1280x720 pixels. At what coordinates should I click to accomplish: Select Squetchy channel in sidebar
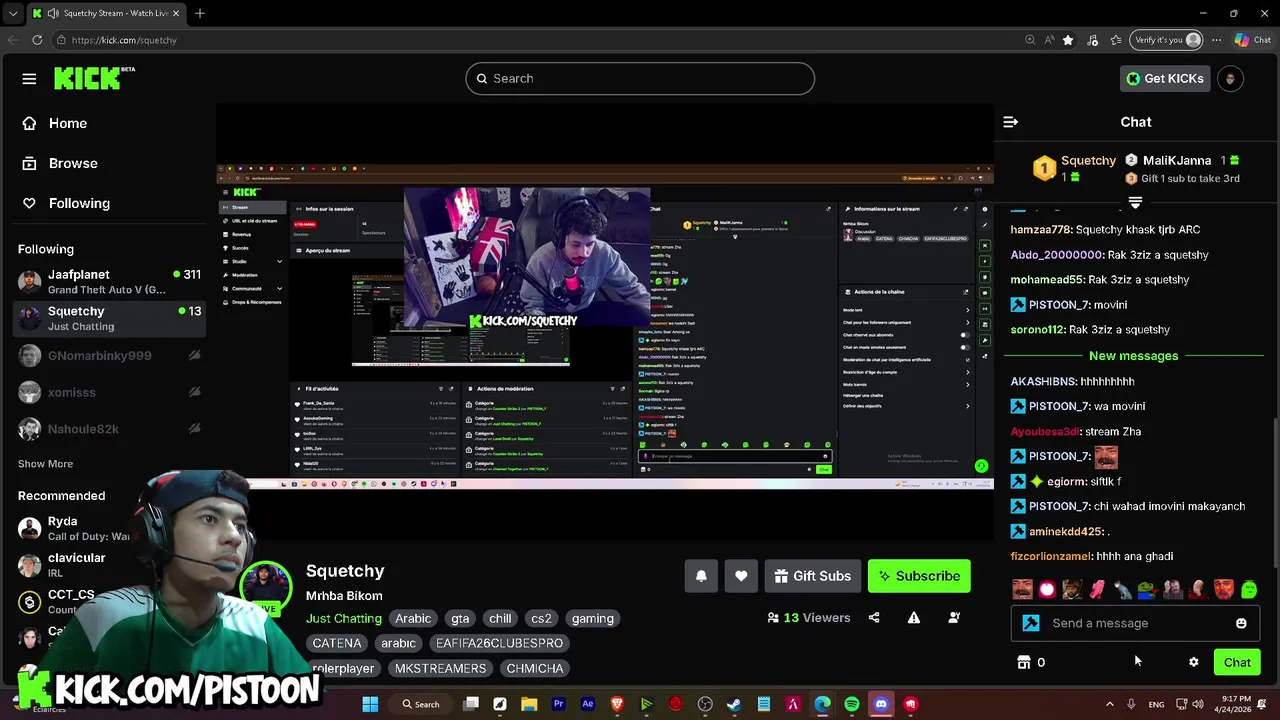(x=108, y=318)
